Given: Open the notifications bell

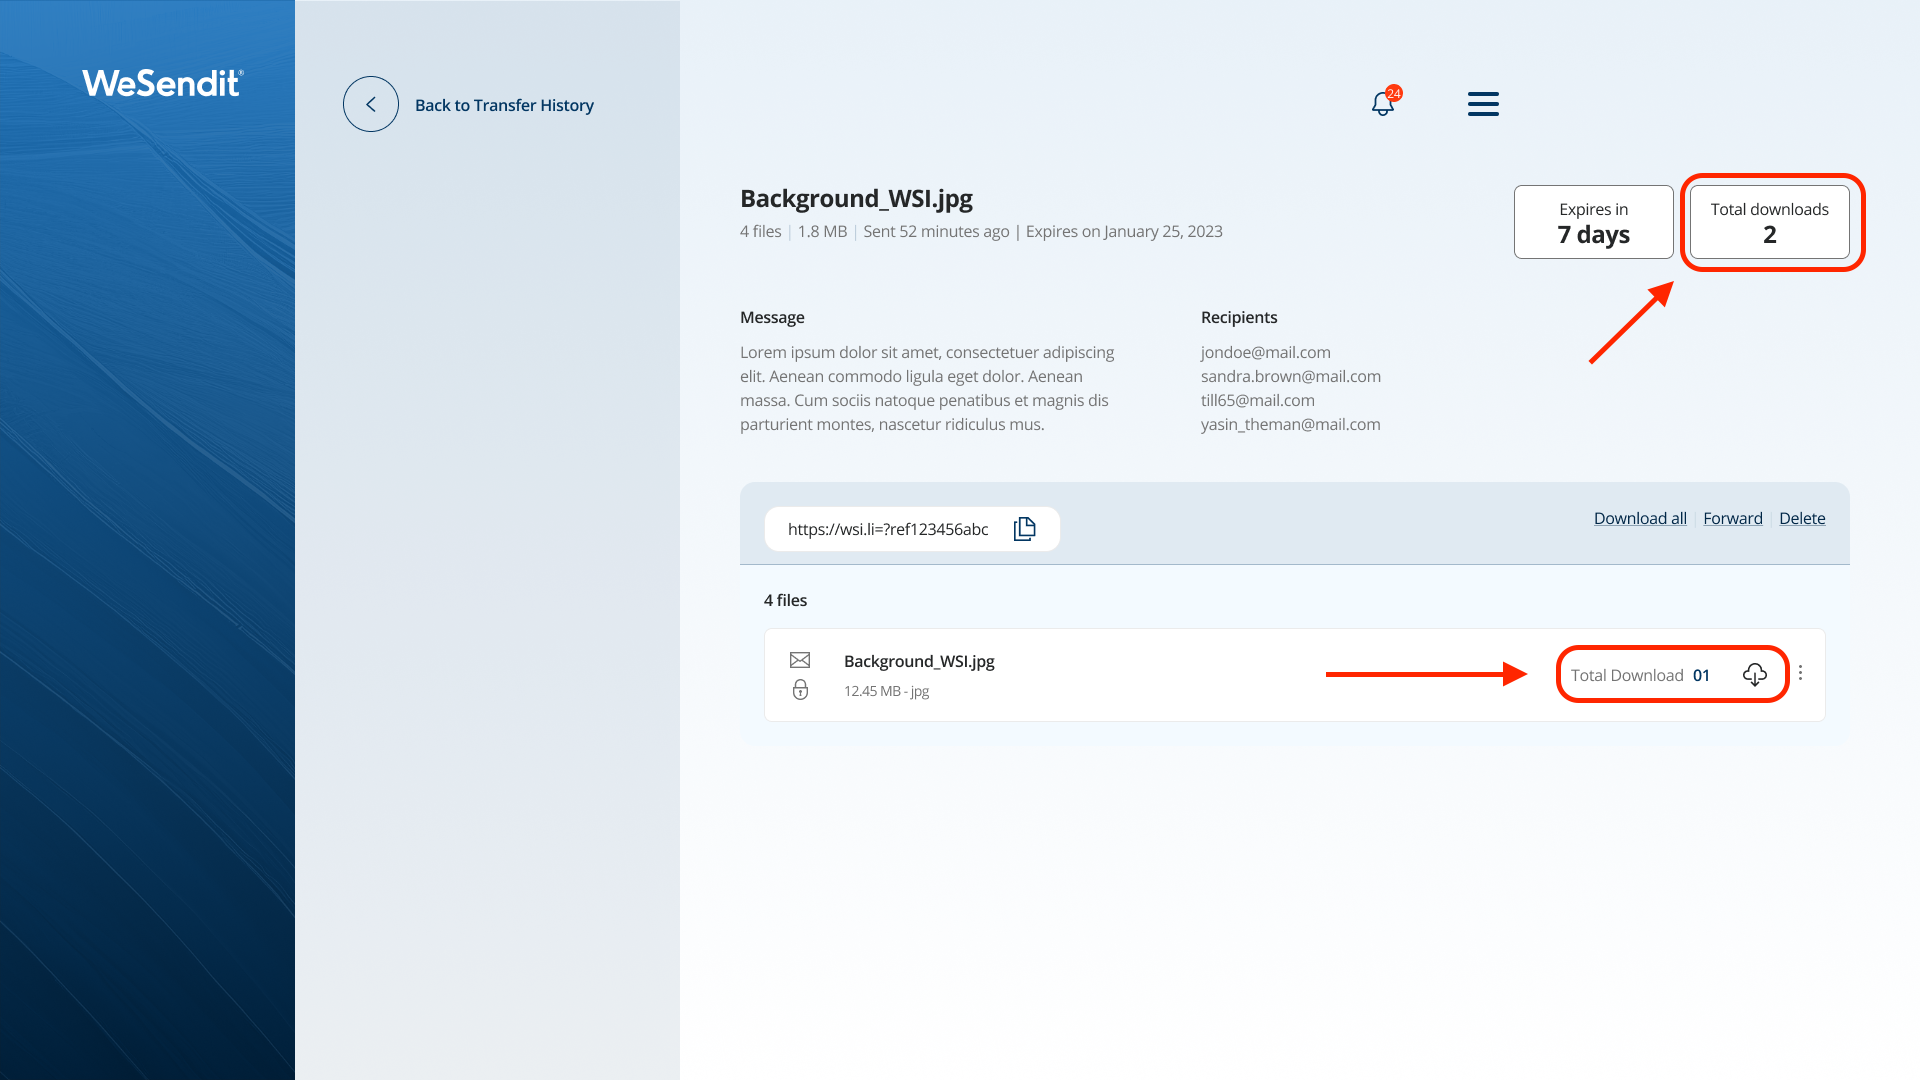Looking at the screenshot, I should [x=1382, y=104].
